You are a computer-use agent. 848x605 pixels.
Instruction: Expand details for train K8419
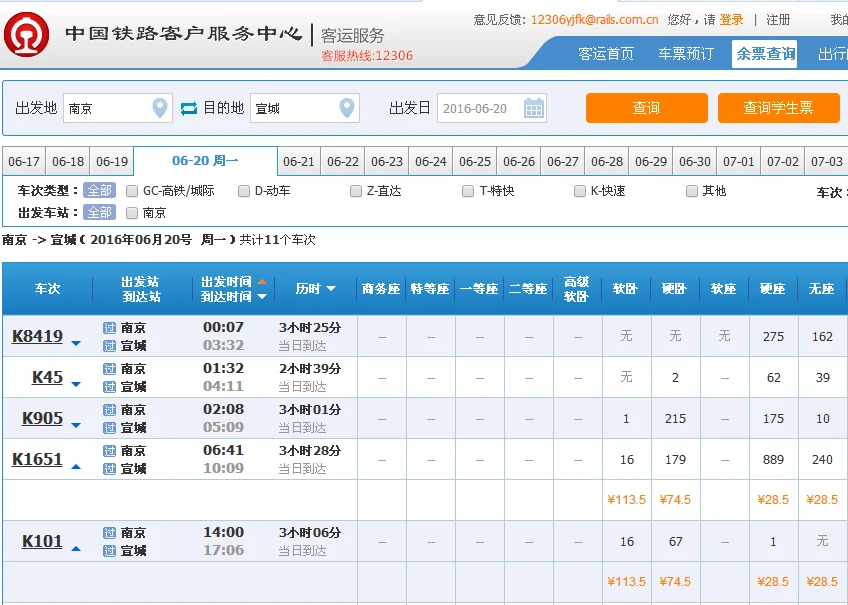coord(75,342)
